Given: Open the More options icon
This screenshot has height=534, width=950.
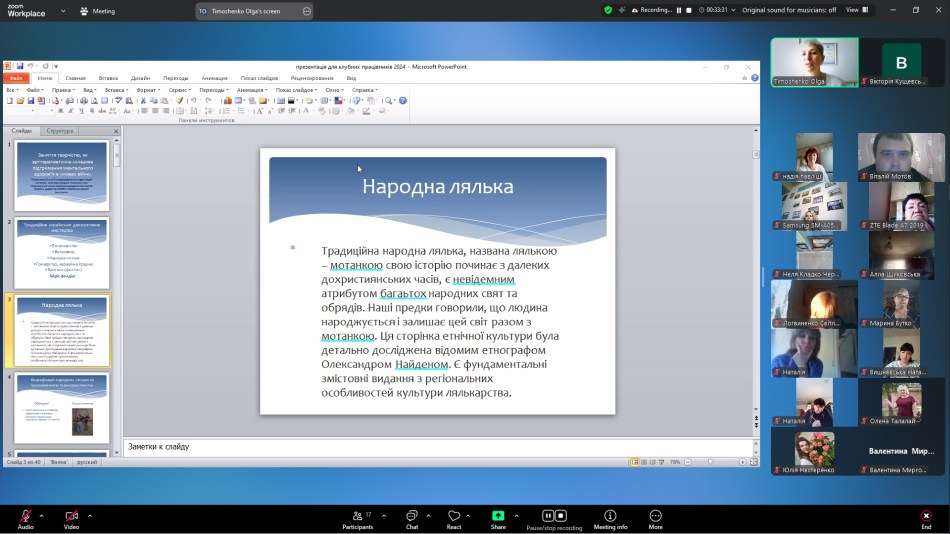Looking at the screenshot, I should pyautogui.click(x=655, y=516).
